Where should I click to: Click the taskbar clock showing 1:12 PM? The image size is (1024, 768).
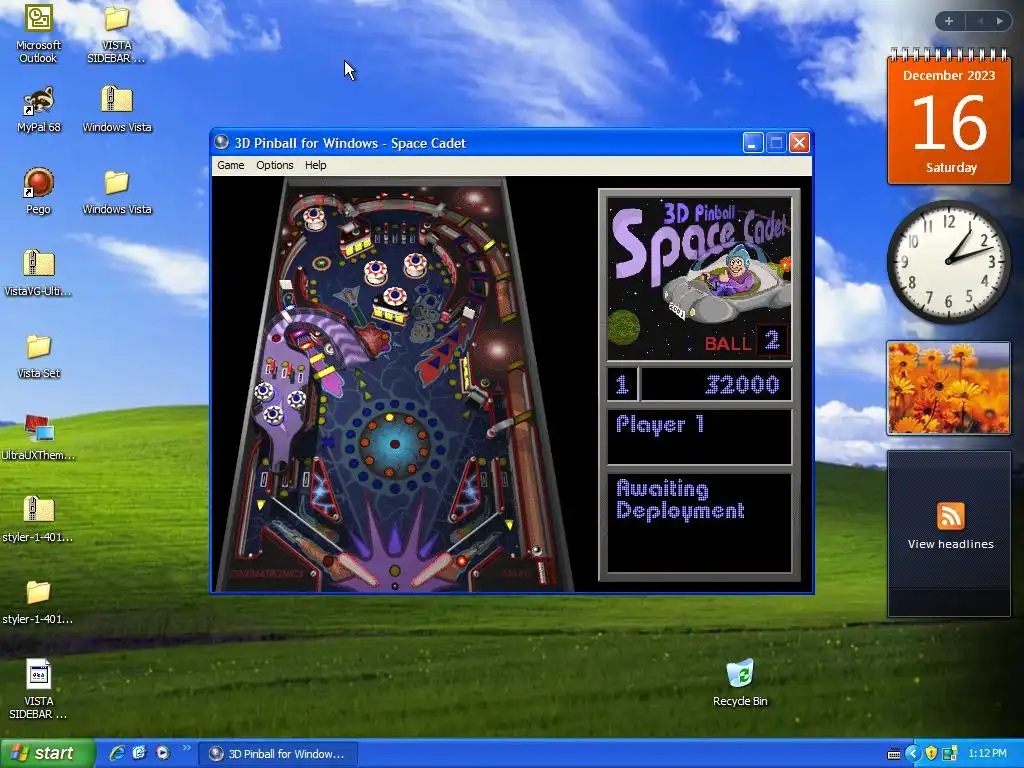click(987, 754)
